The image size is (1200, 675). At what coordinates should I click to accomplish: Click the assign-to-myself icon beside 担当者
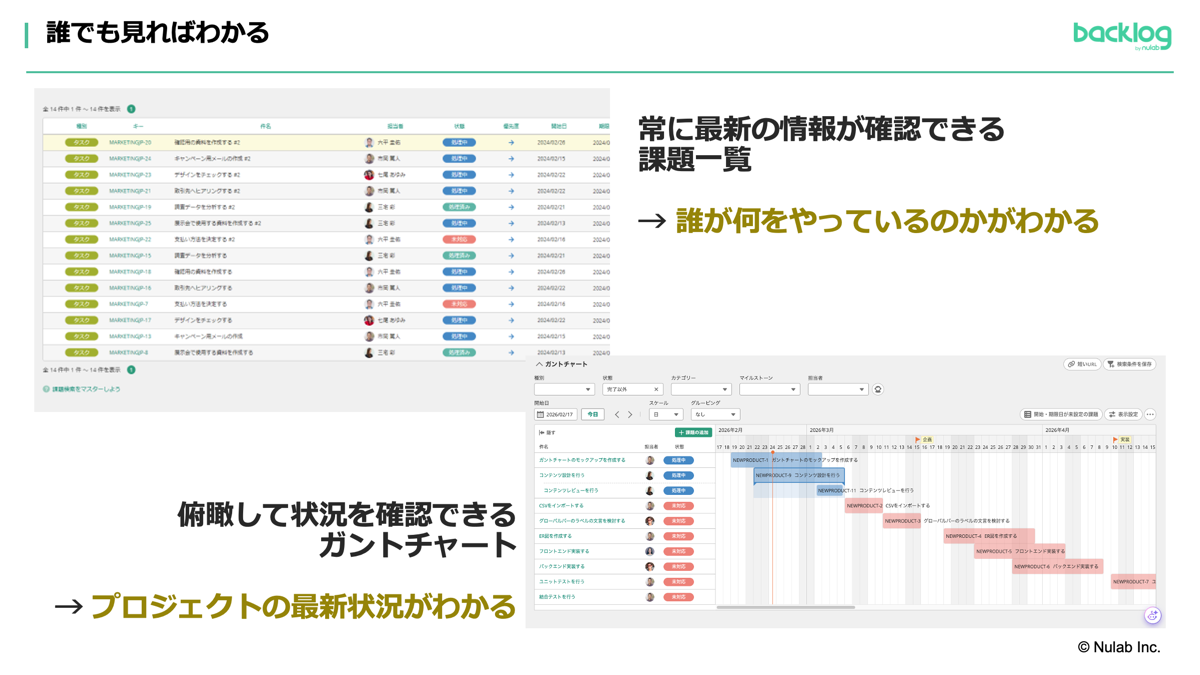pos(878,389)
